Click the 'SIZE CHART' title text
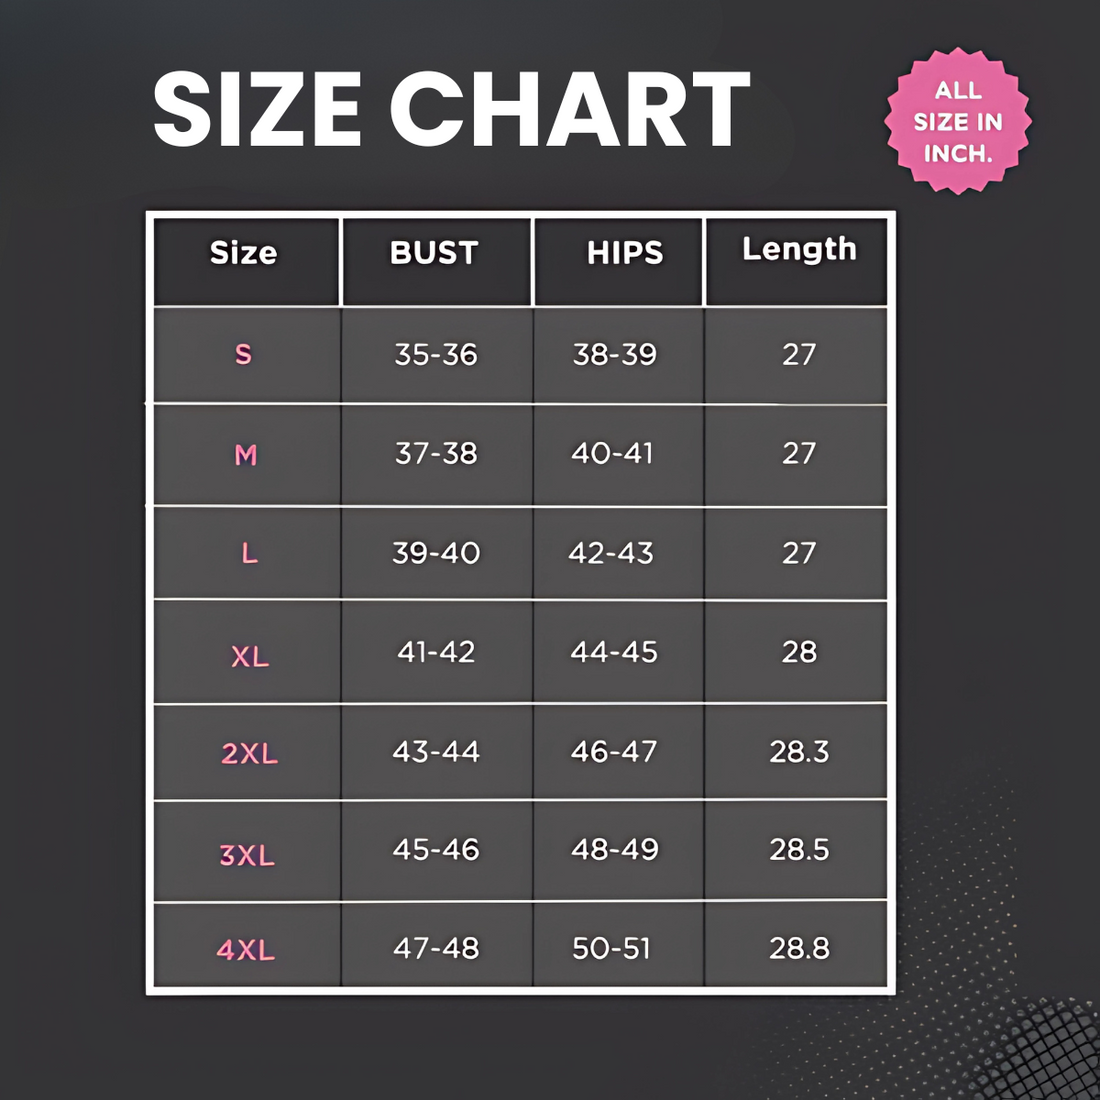1100x1100 pixels. point(451,109)
